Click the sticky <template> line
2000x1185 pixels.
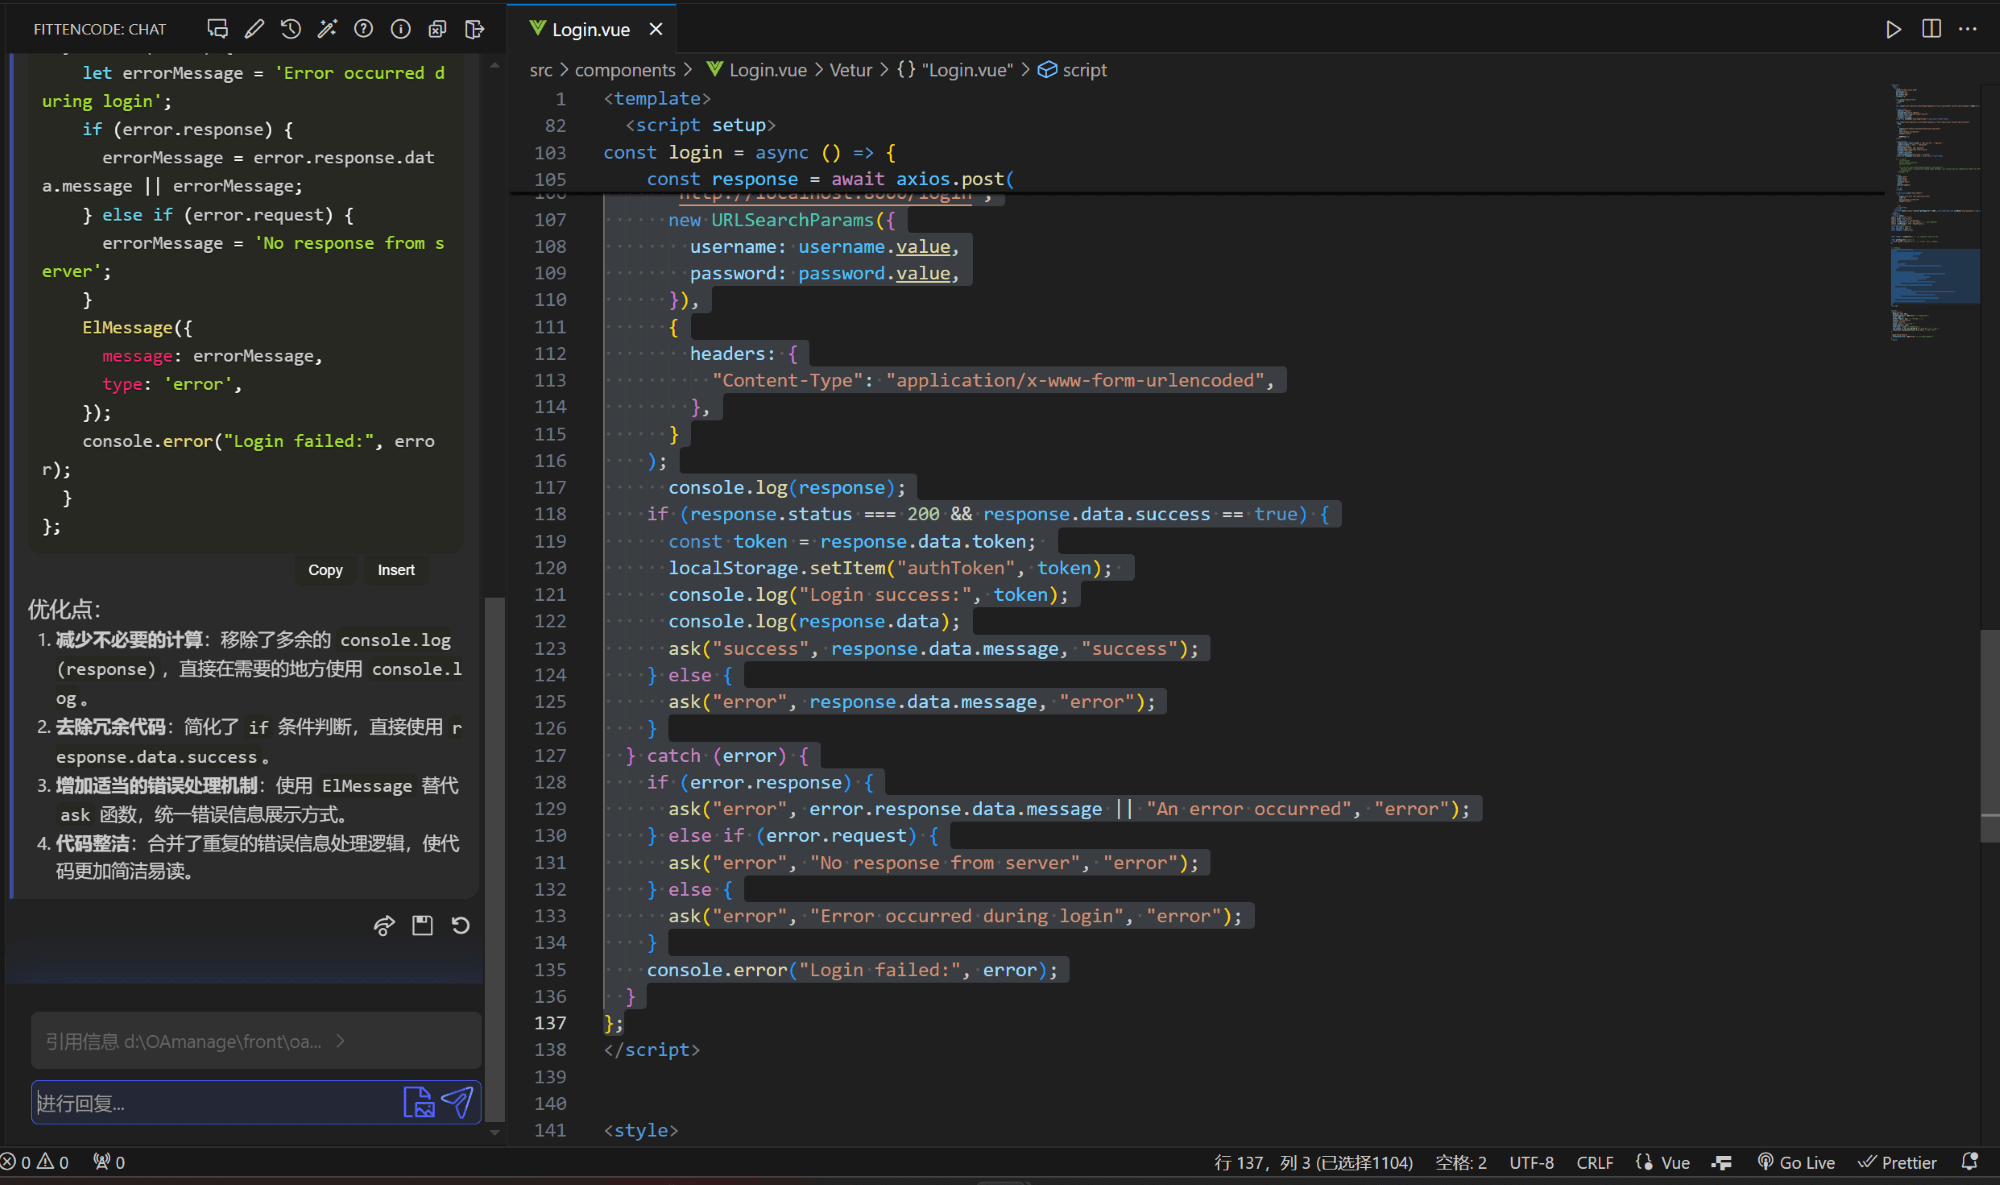[x=657, y=99]
